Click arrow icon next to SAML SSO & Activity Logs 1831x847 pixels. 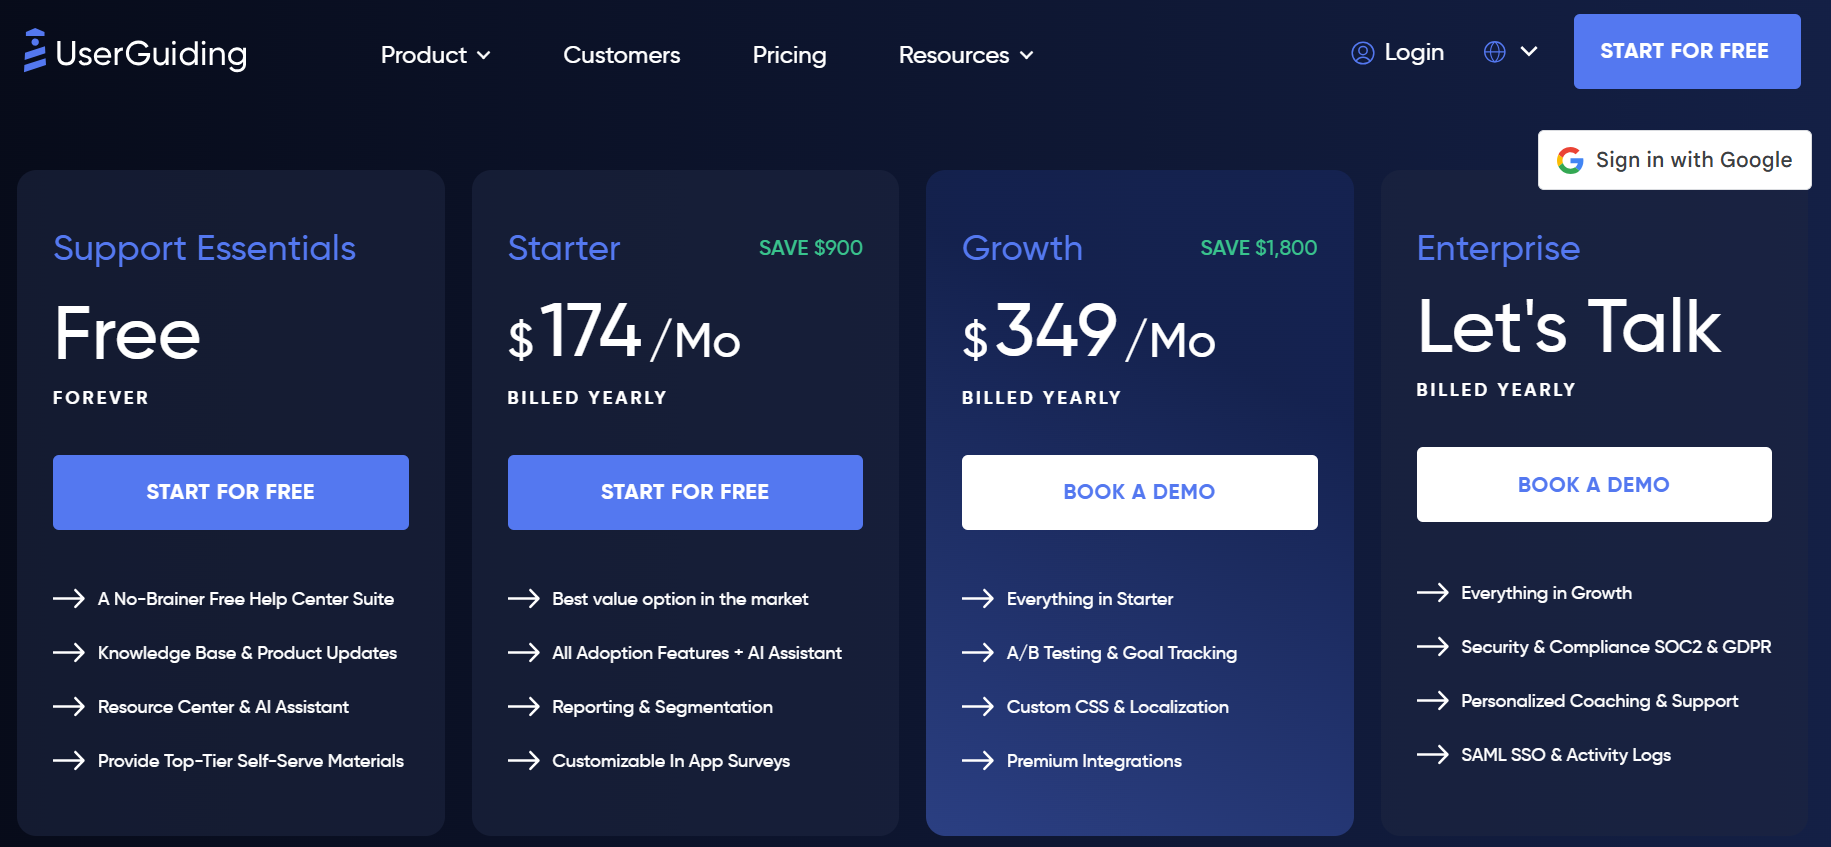(1433, 754)
